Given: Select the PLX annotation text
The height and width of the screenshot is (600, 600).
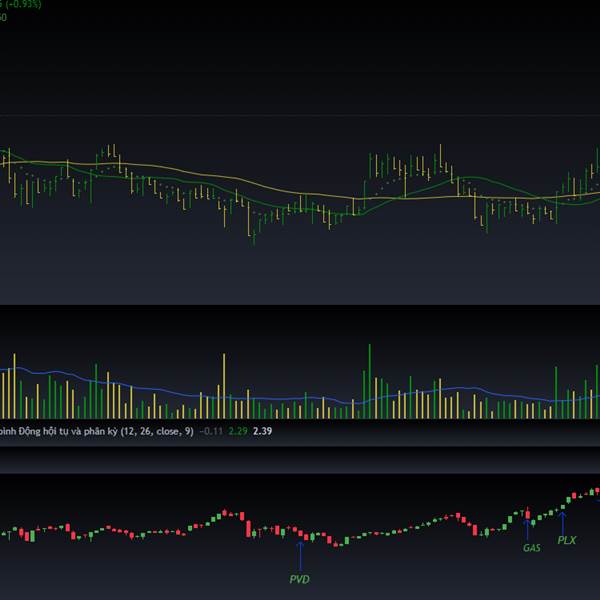Looking at the screenshot, I should click(567, 541).
